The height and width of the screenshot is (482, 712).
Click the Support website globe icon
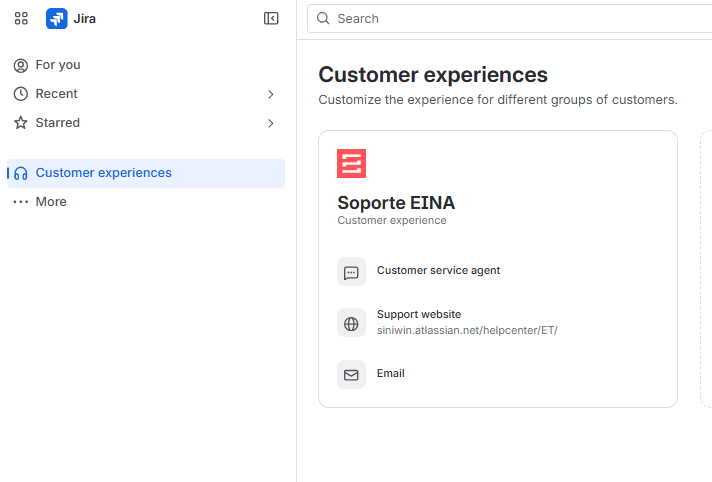click(351, 324)
